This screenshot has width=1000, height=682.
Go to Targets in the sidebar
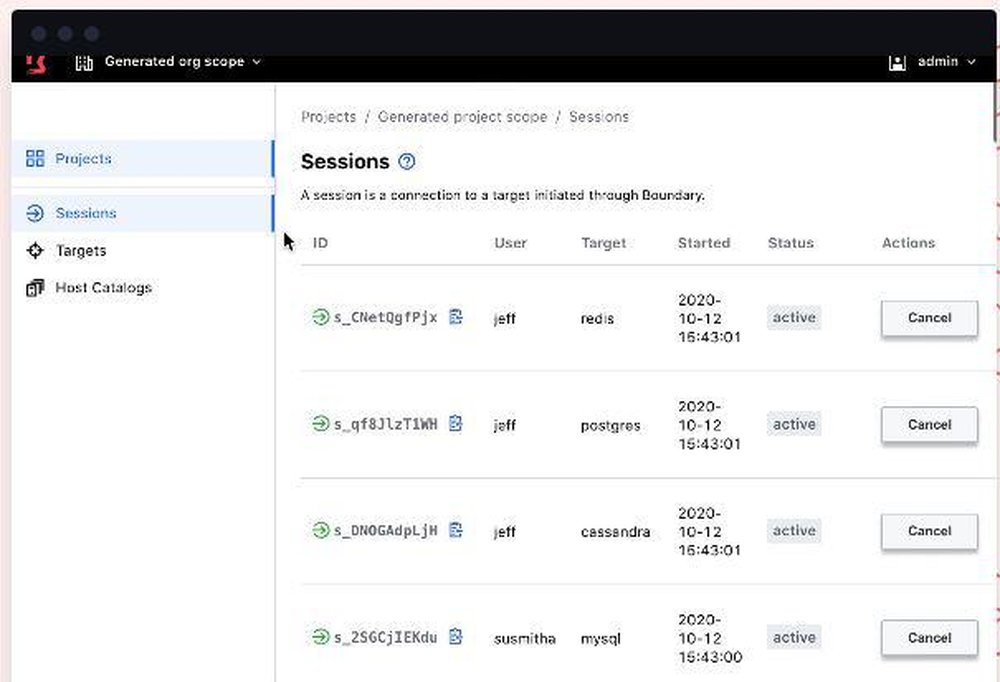(80, 251)
